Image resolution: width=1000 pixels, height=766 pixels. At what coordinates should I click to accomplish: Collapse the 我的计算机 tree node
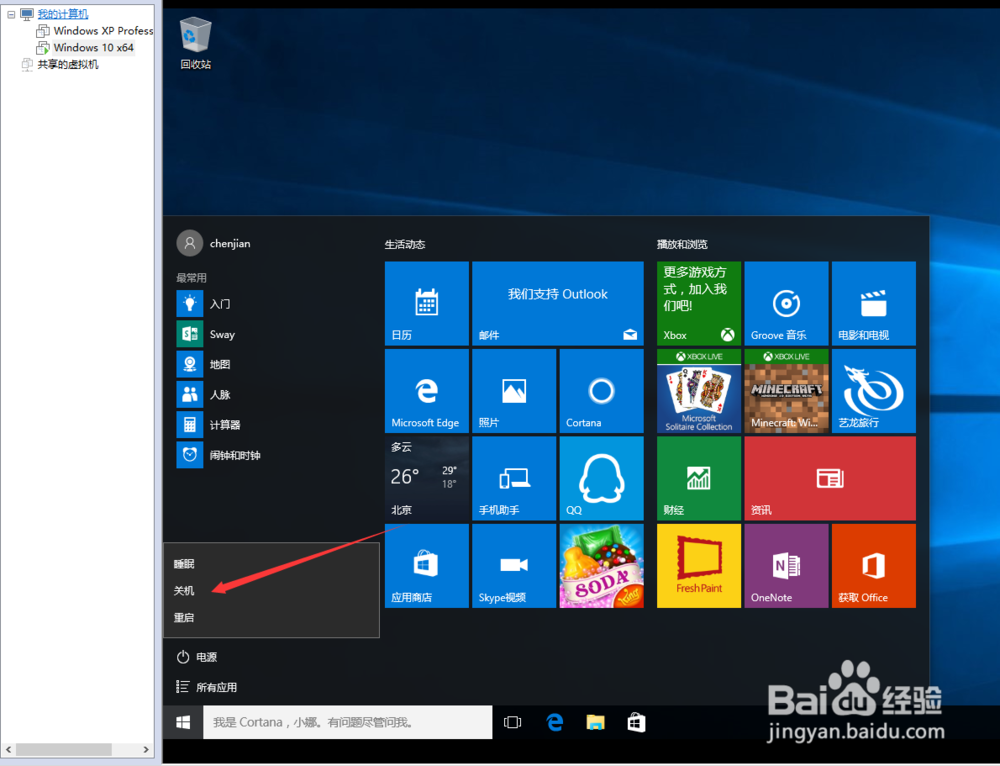pyautogui.click(x=11, y=14)
